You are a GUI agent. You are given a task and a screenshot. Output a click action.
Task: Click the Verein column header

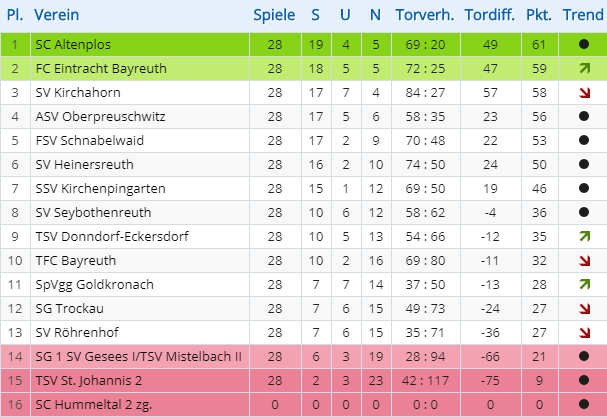(56, 16)
